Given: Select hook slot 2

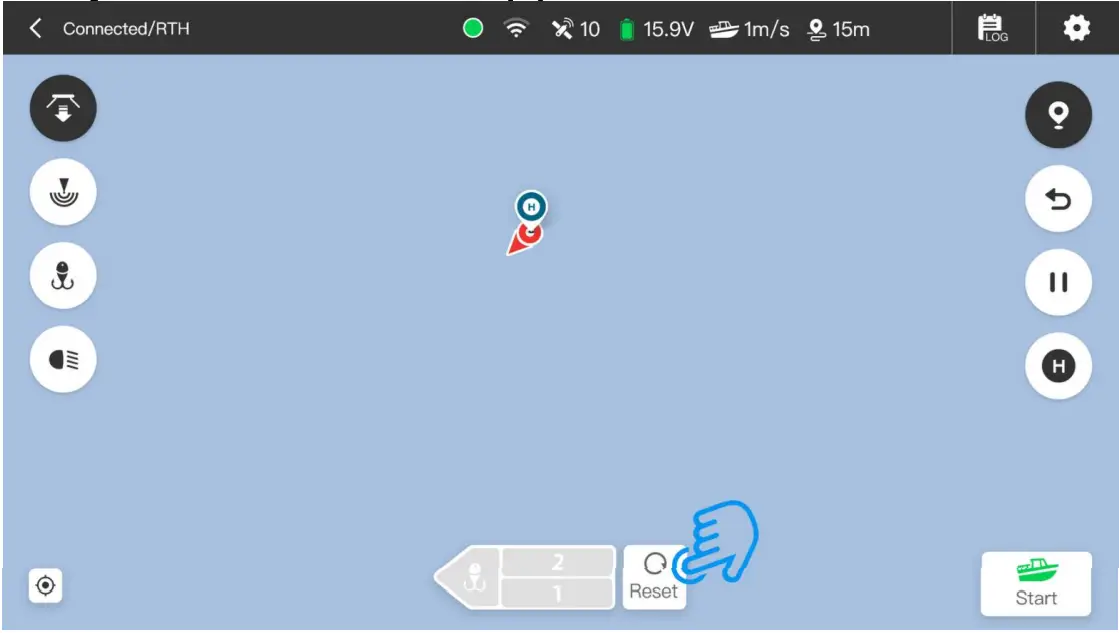Looking at the screenshot, I should click(x=557, y=562).
